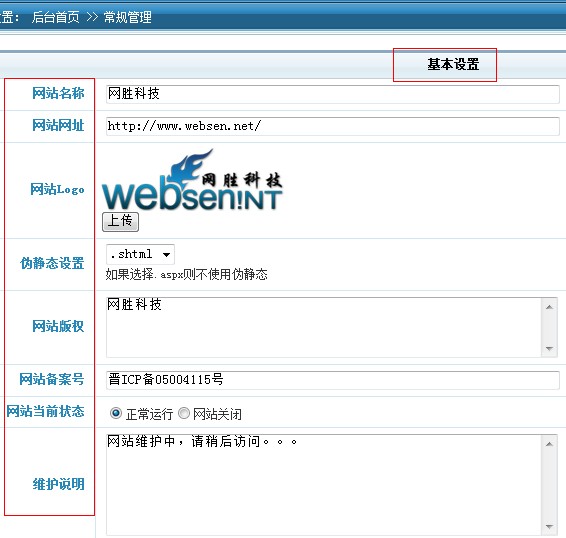Image resolution: width=566 pixels, height=538 pixels.
Task: Click the 常规管理 breadcrumb text
Action: click(x=127, y=17)
